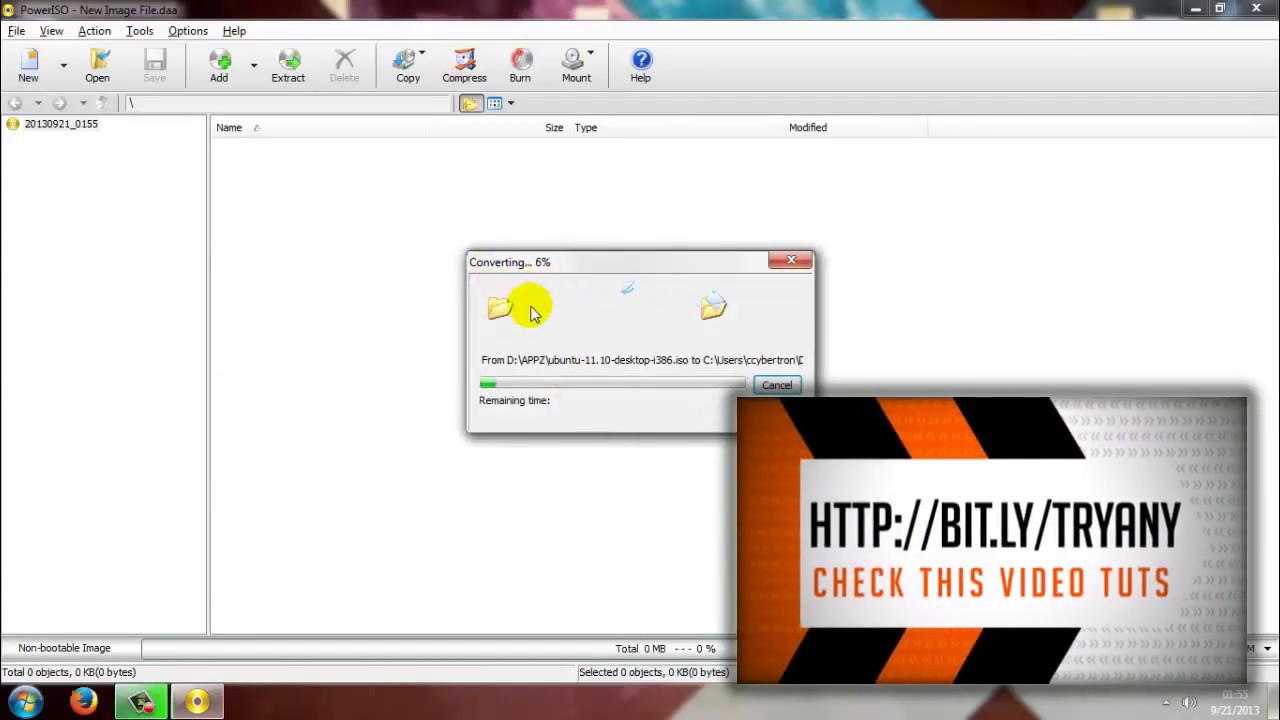This screenshot has width=1280, height=720.
Task: Click Selected 0 objects status text
Action: pyautogui.click(x=654, y=672)
